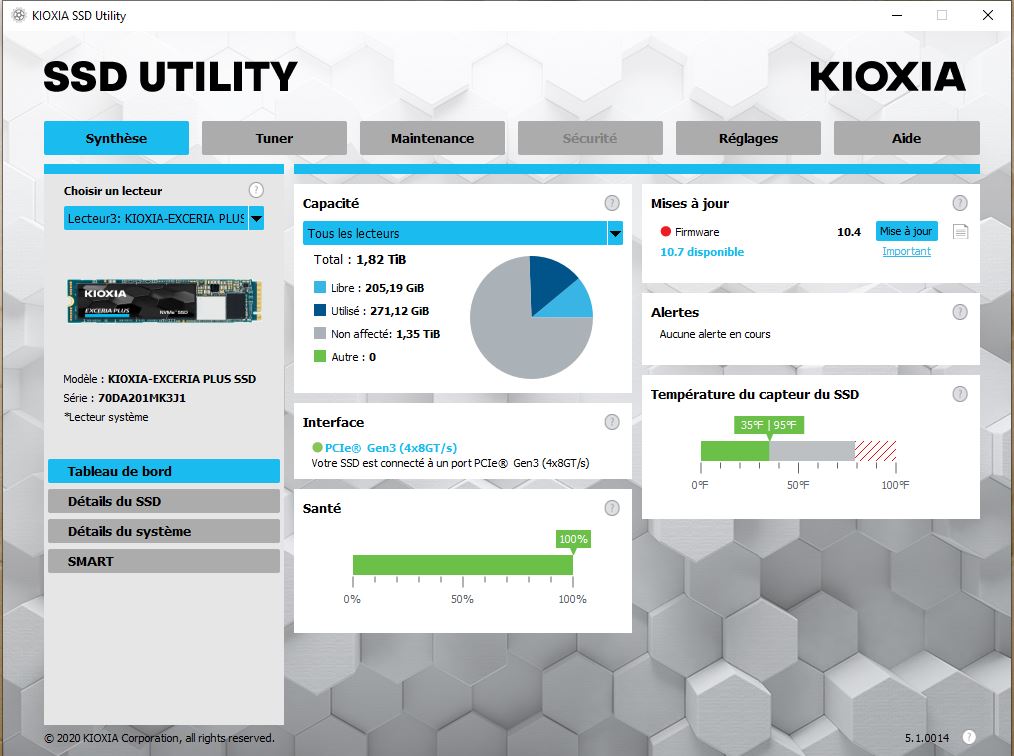1014x756 pixels.
Task: Go to the Réglages tab
Action: click(748, 138)
